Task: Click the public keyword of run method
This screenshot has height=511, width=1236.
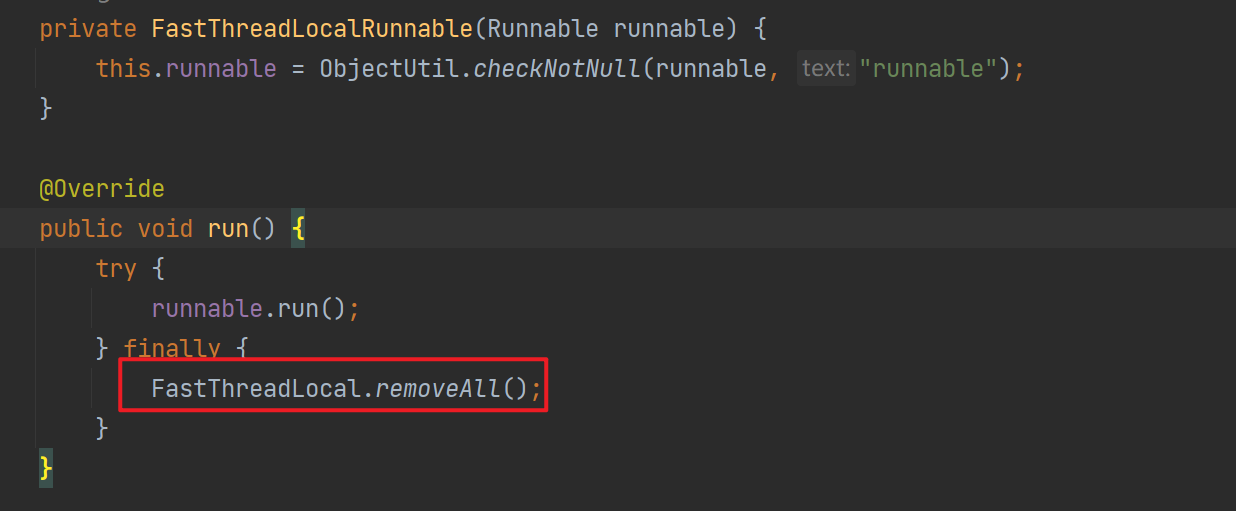Action: click(81, 229)
